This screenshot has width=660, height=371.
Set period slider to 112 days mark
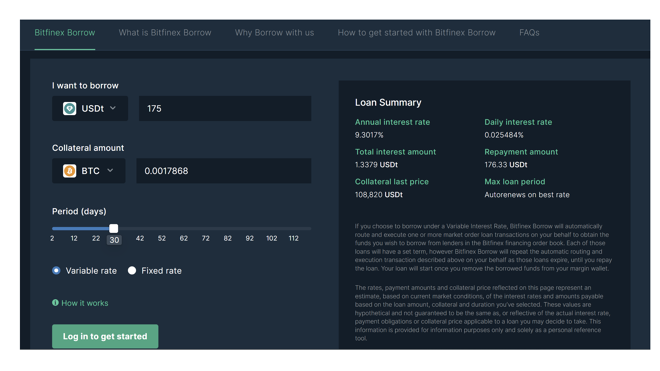point(293,238)
